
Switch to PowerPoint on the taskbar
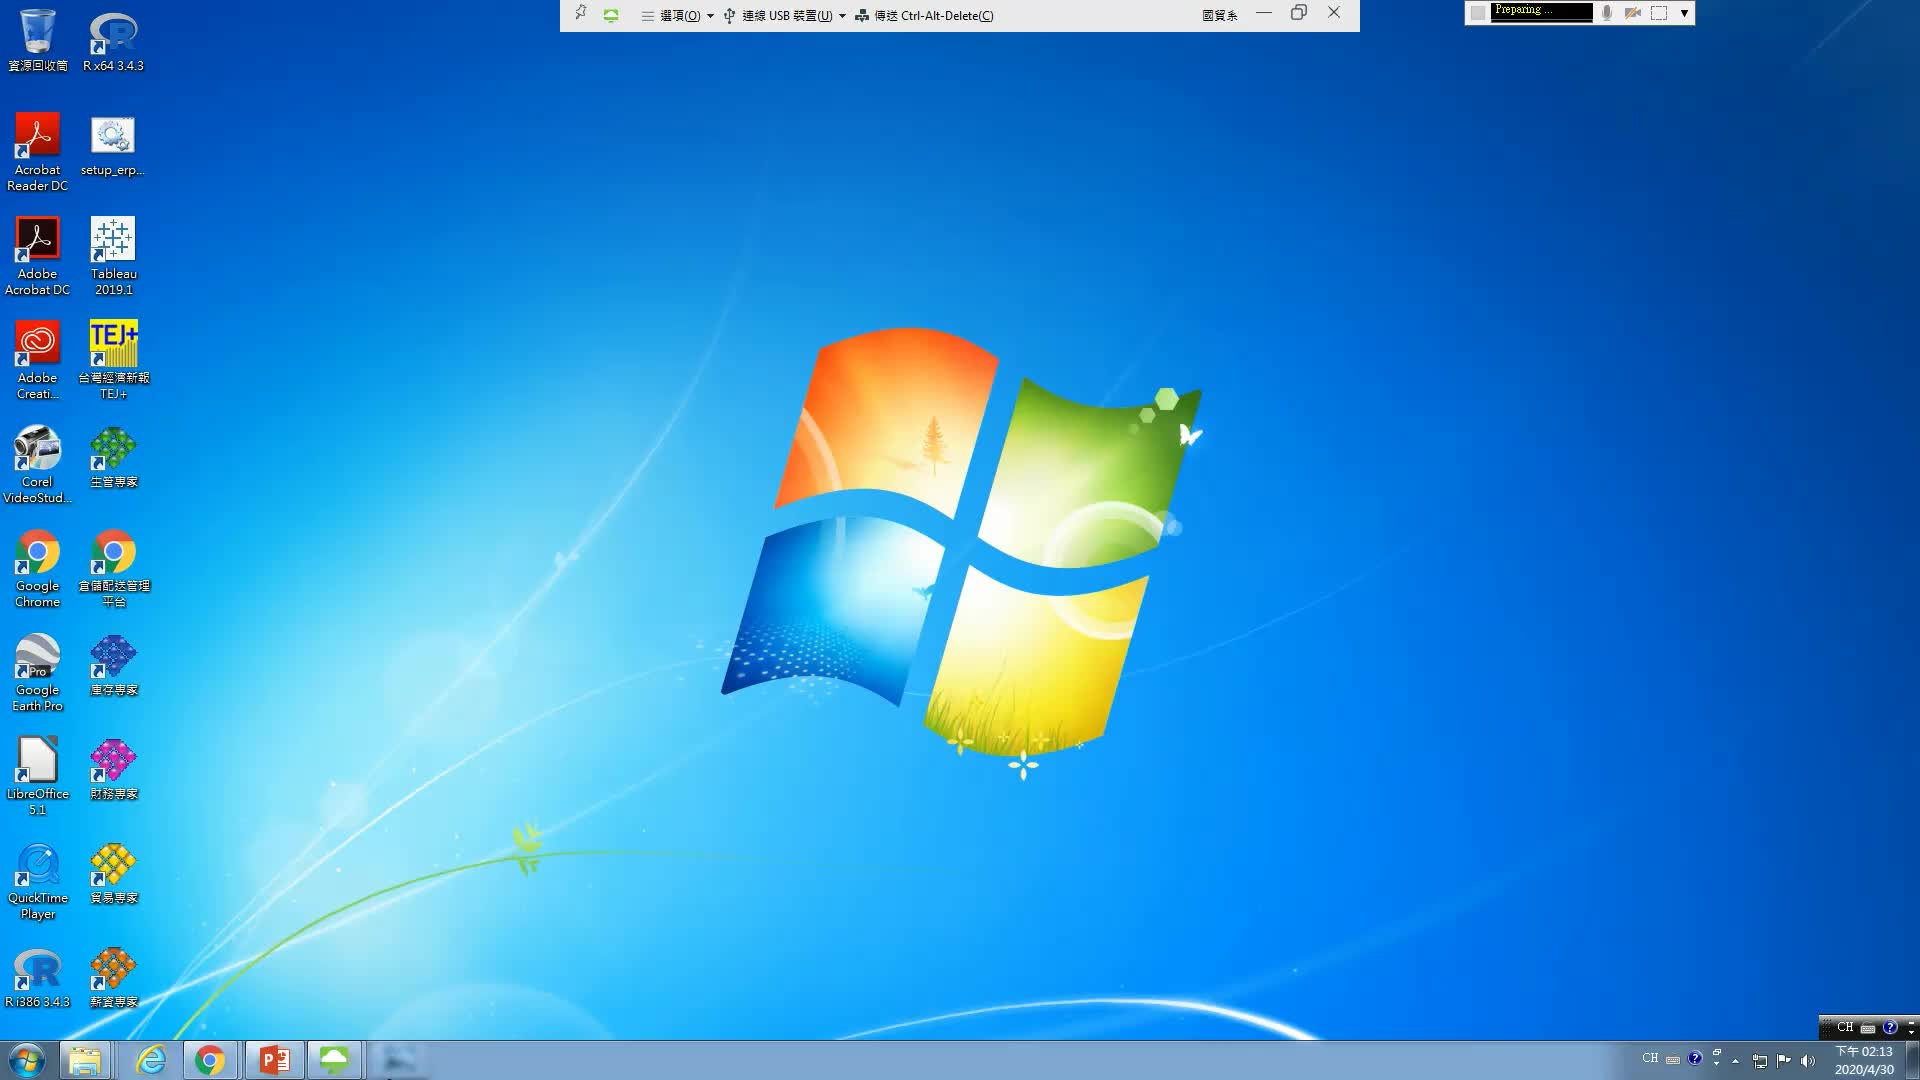[x=274, y=1060]
